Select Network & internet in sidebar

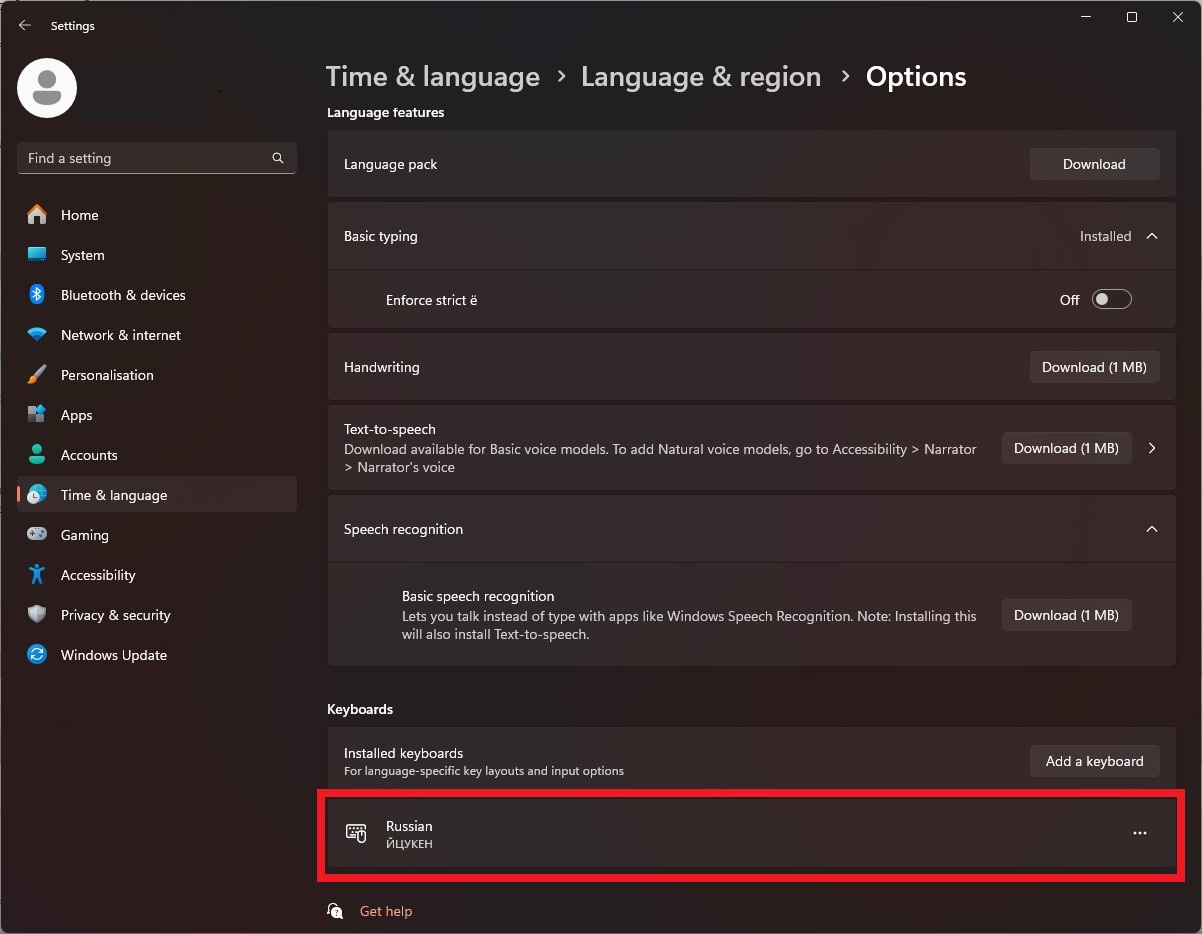click(157, 335)
